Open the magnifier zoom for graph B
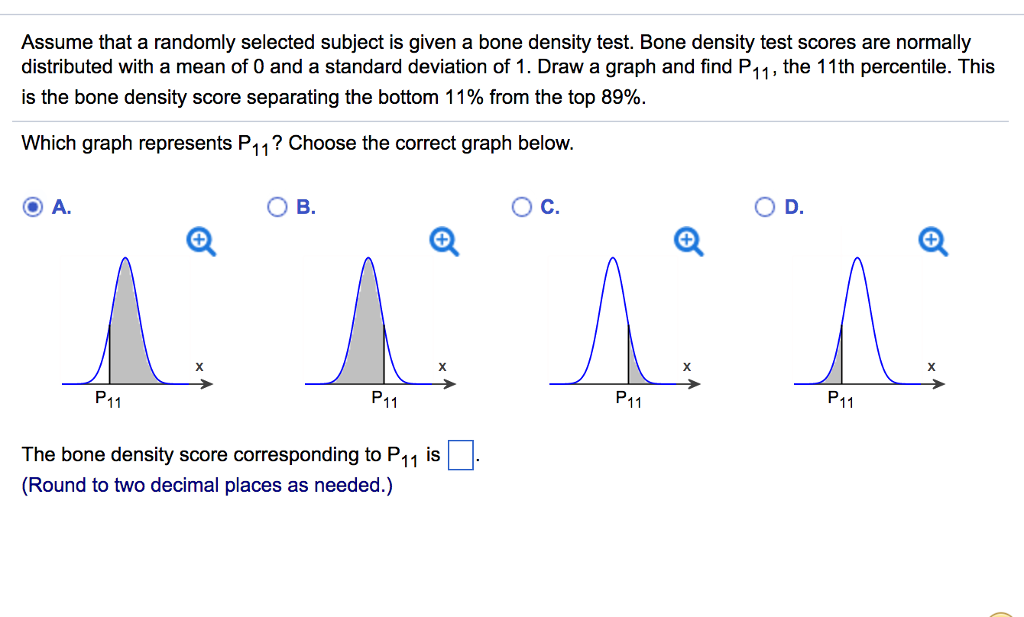1024x617 pixels. tap(443, 240)
